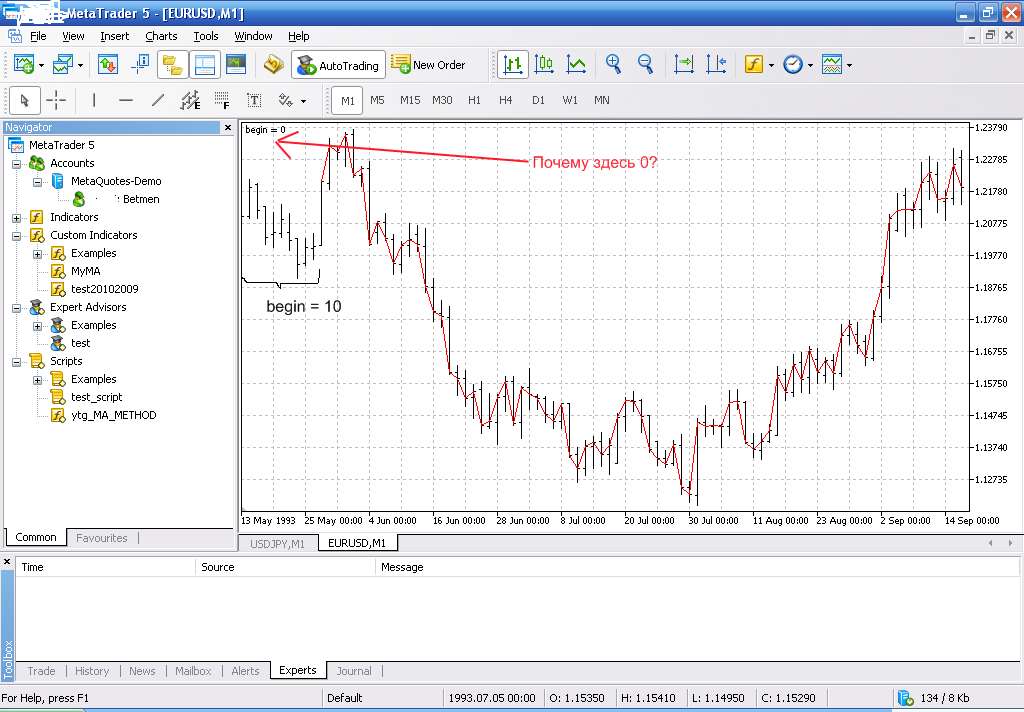The width and height of the screenshot is (1024, 712).
Task: Open the Favourites tab in Navigator
Action: pos(101,538)
